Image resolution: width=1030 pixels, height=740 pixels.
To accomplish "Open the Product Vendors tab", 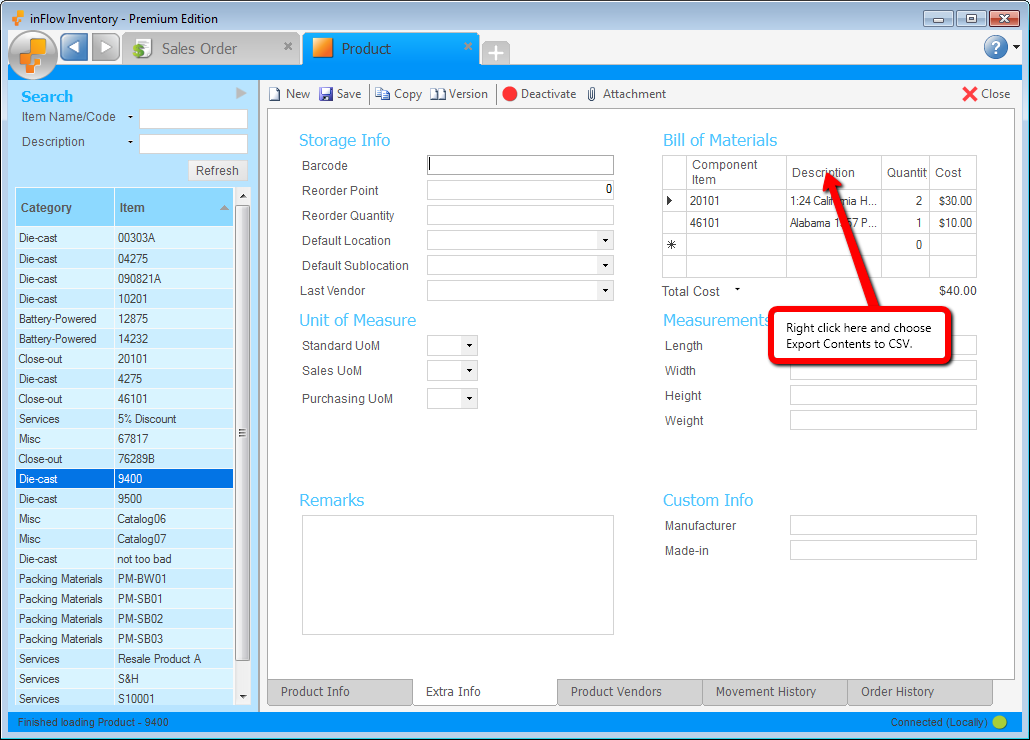I will pyautogui.click(x=630, y=692).
